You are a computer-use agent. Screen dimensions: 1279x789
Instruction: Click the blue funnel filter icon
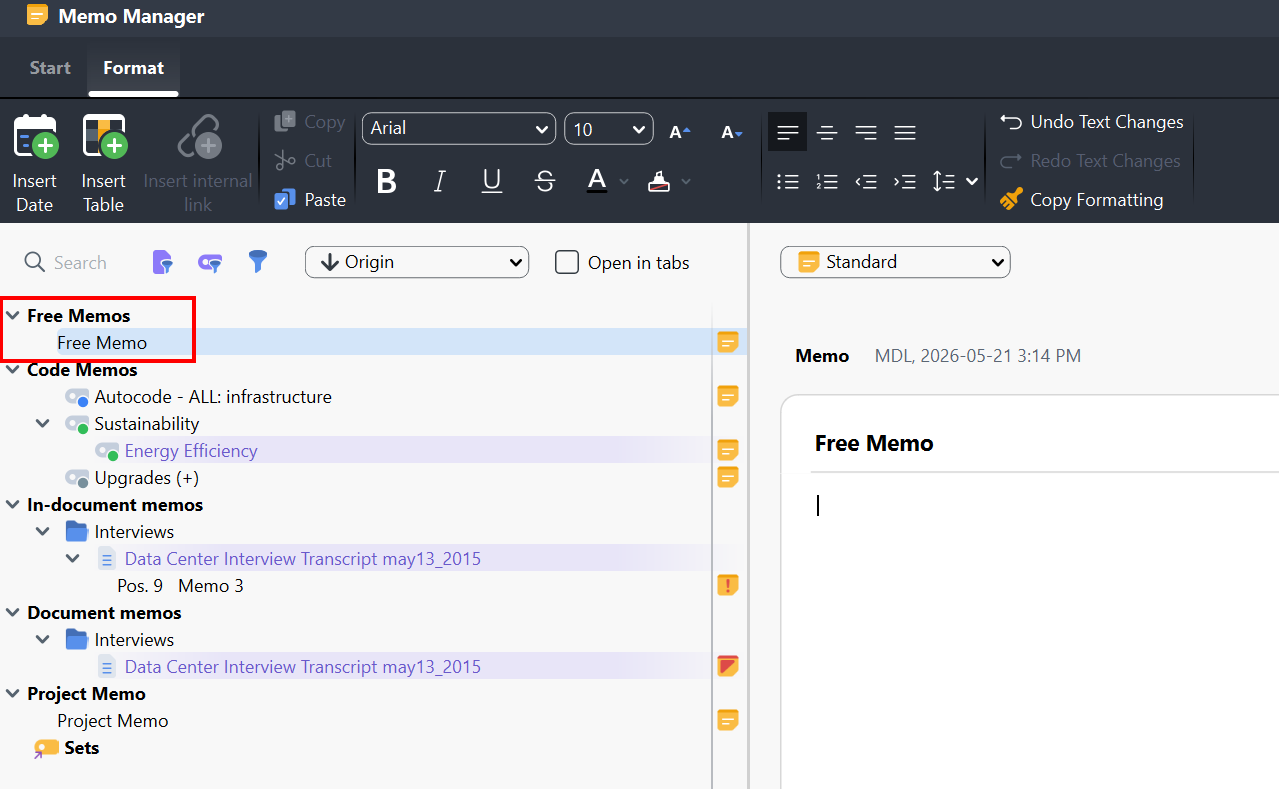(258, 263)
